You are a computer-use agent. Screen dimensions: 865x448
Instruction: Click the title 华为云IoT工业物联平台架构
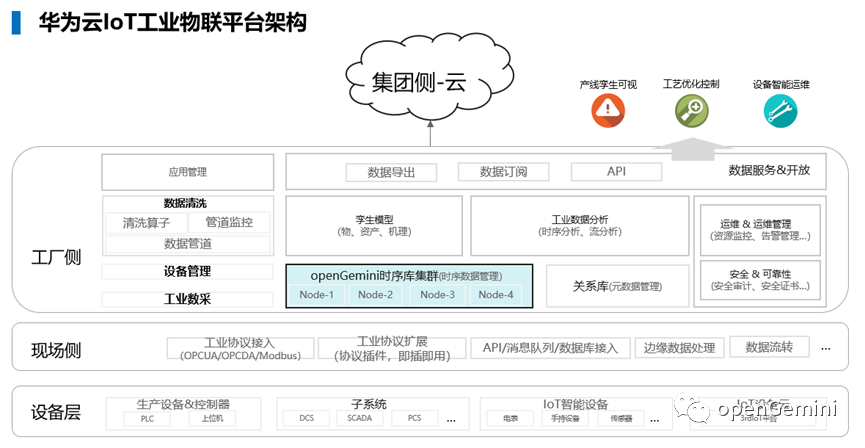(172, 23)
